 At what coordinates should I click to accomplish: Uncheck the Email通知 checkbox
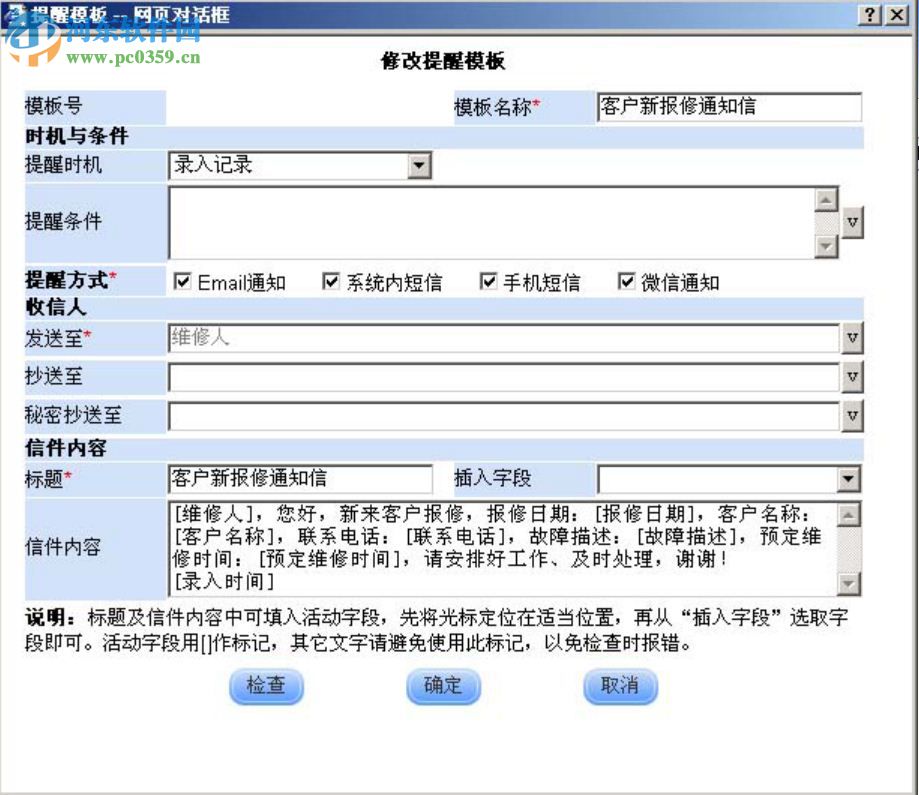[182, 280]
